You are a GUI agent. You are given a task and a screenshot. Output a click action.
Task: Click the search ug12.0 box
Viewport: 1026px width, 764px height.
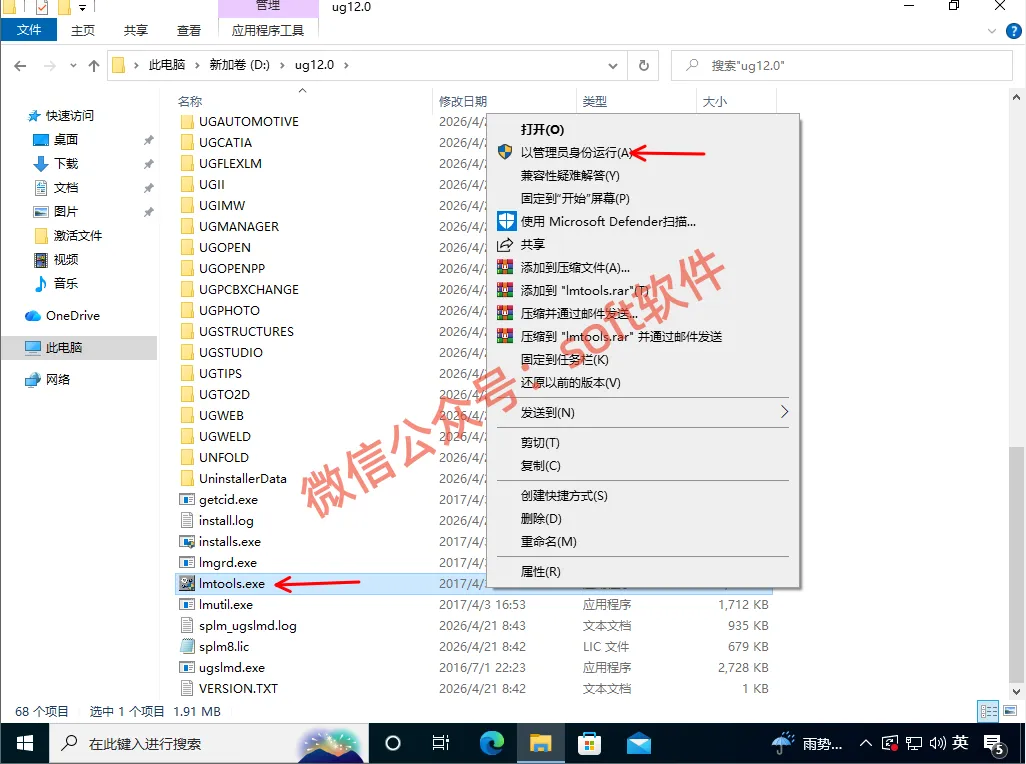coord(841,65)
